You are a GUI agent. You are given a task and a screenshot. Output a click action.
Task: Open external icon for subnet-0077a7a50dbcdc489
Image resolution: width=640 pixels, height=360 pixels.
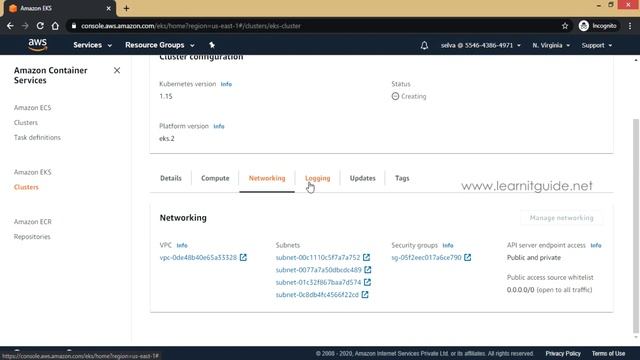[368, 269]
